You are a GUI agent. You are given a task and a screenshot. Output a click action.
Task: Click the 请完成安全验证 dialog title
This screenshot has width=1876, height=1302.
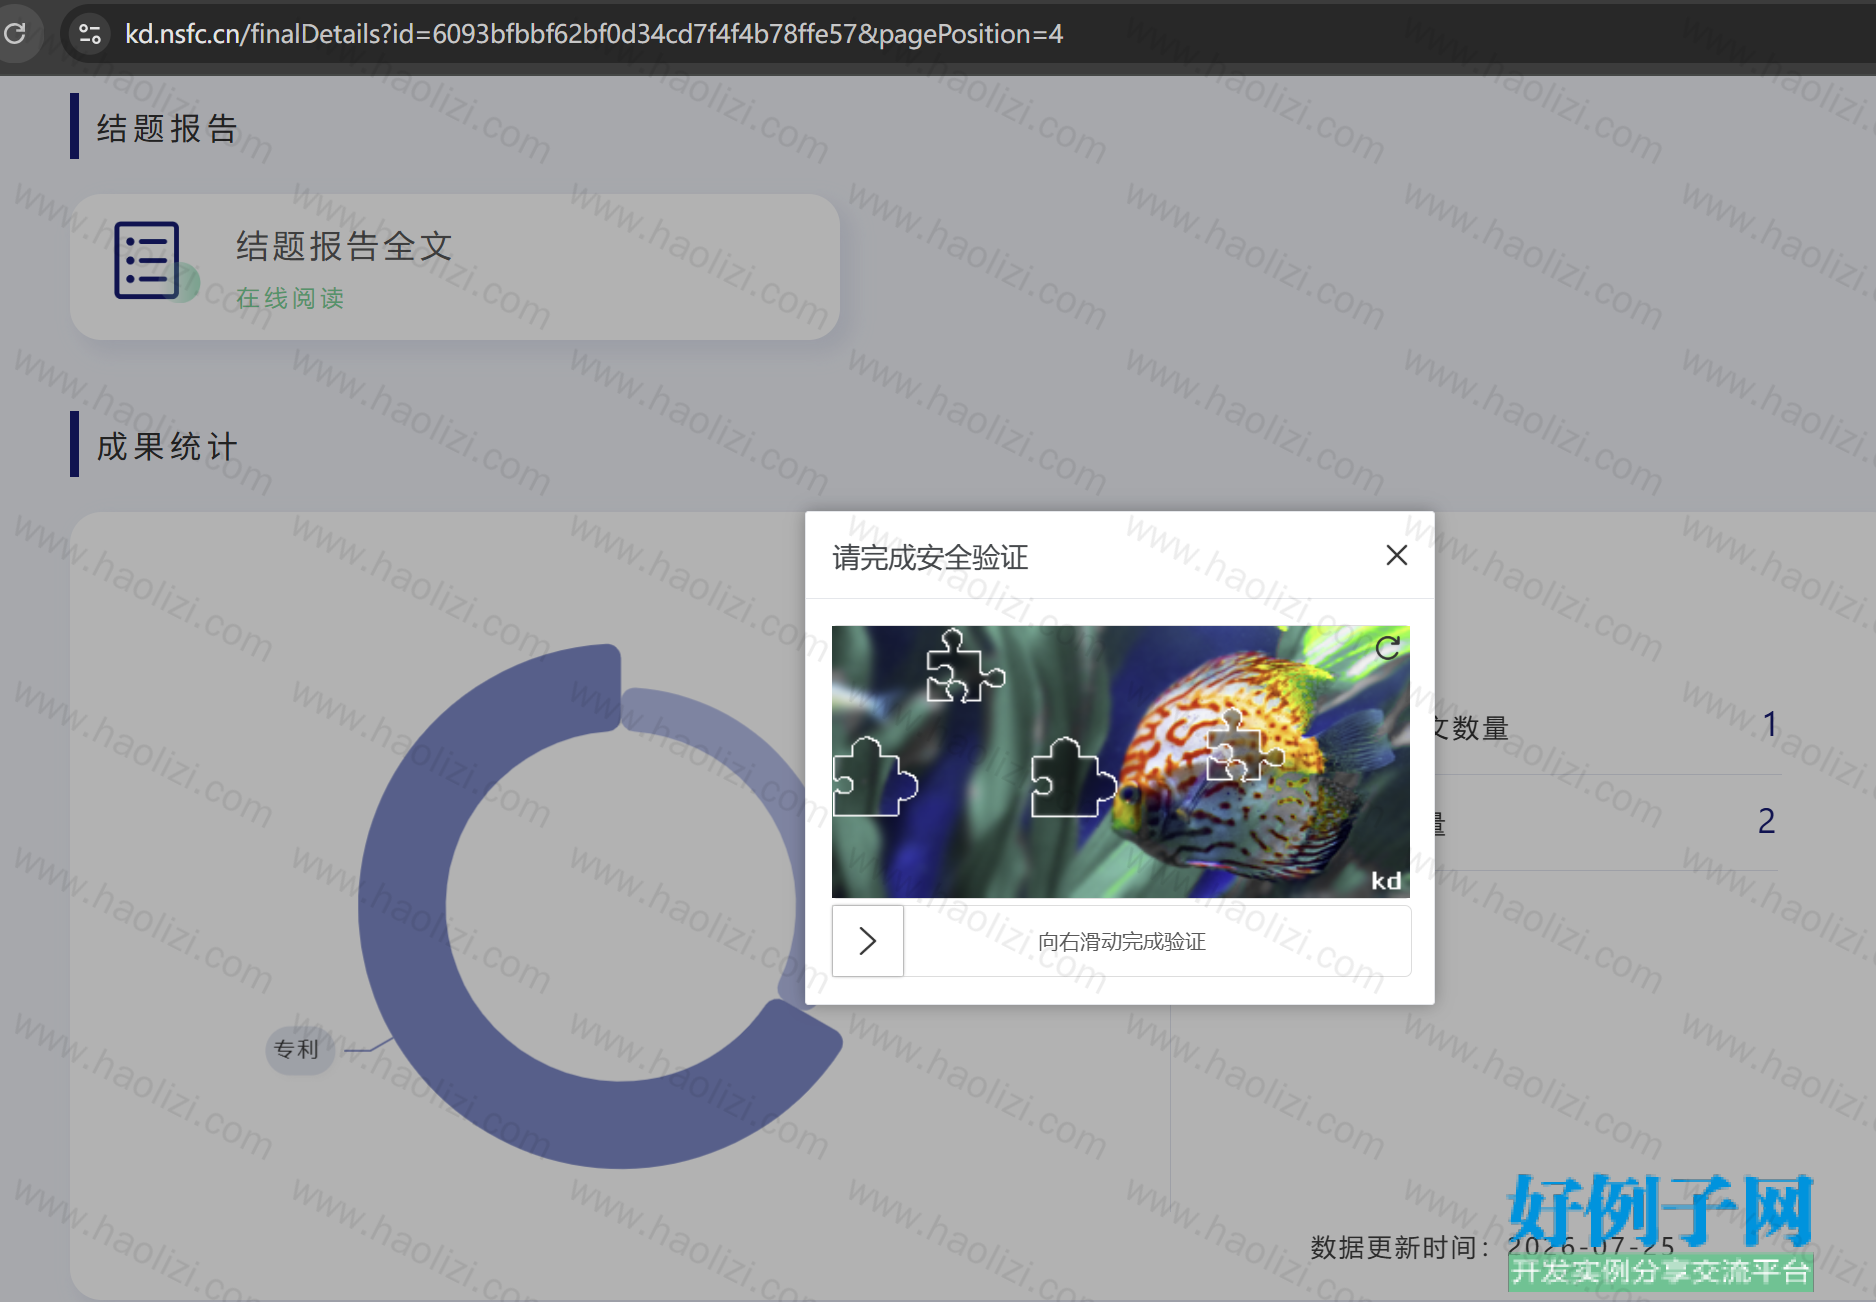930,557
